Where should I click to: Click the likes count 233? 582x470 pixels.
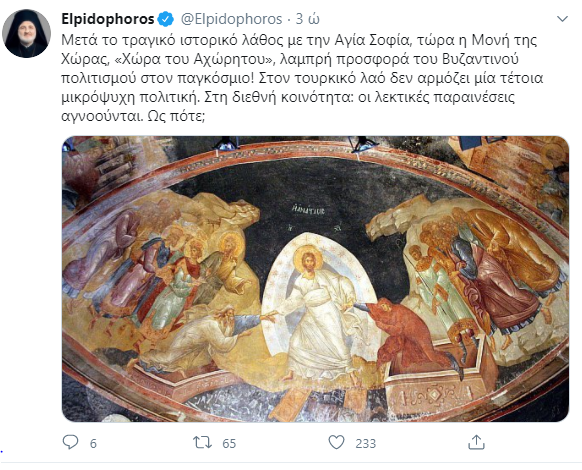366,443
